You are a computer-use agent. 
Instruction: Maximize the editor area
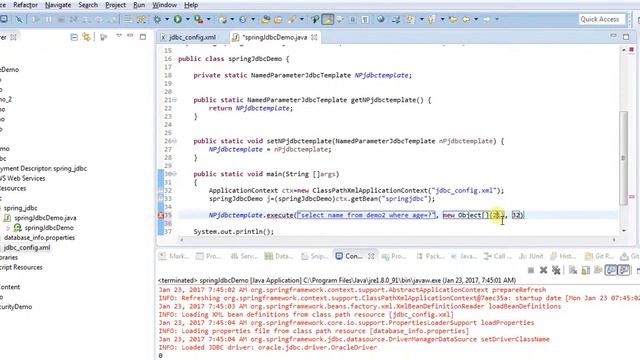[x=626, y=37]
